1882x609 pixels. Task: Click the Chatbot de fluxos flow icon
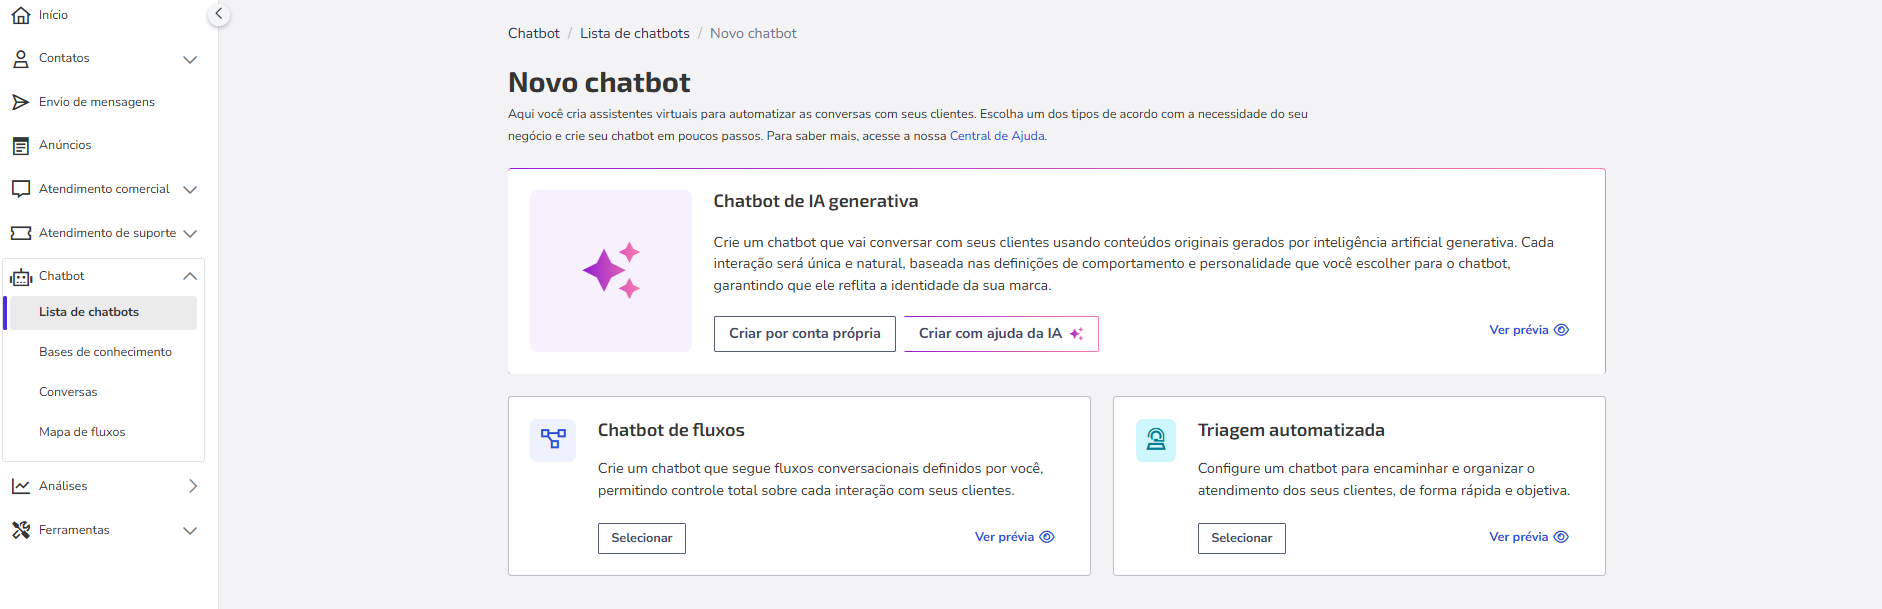(x=553, y=439)
